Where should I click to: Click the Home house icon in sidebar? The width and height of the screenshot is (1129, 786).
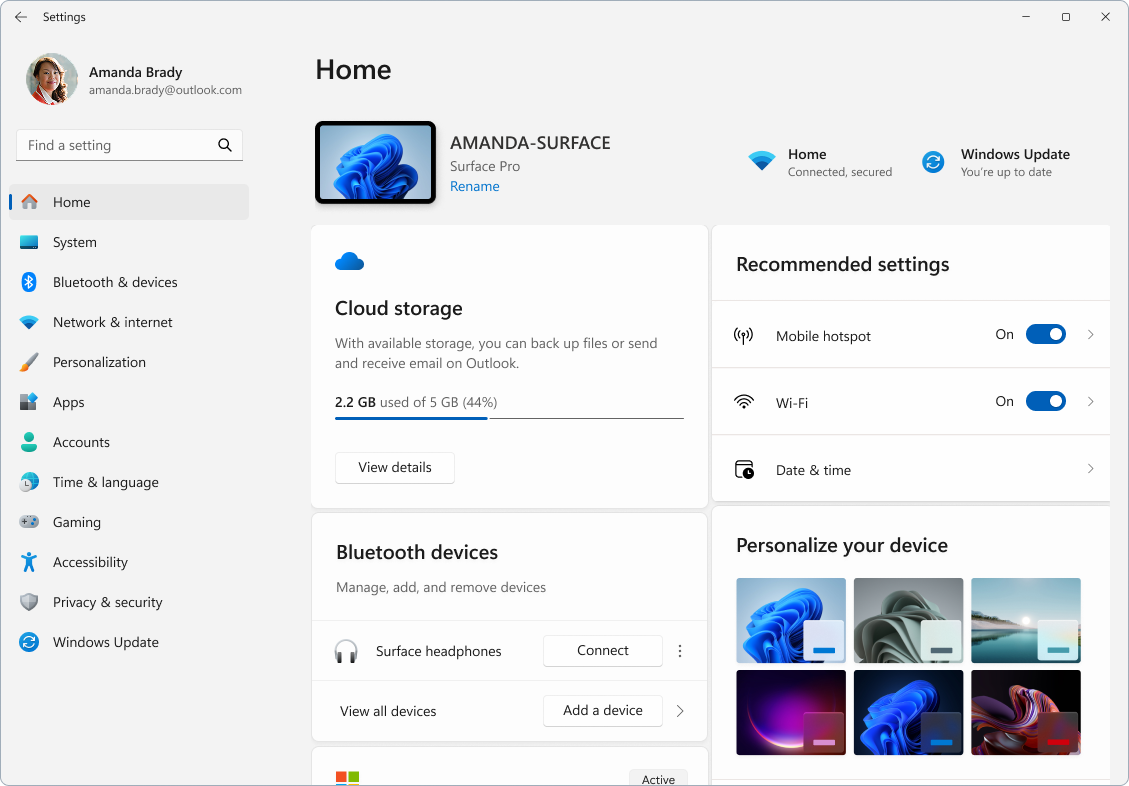coord(30,202)
